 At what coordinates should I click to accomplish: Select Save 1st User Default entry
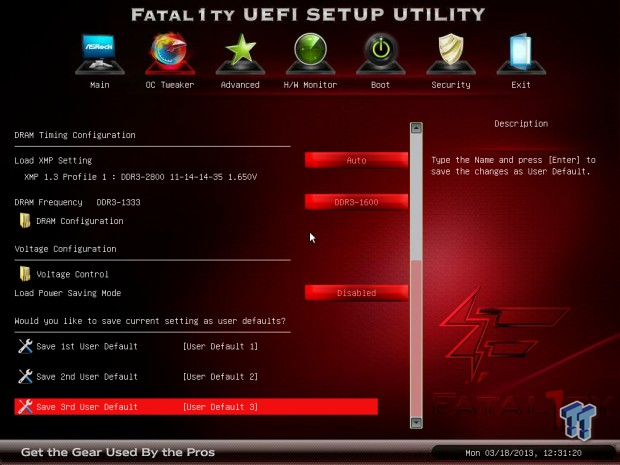point(87,346)
